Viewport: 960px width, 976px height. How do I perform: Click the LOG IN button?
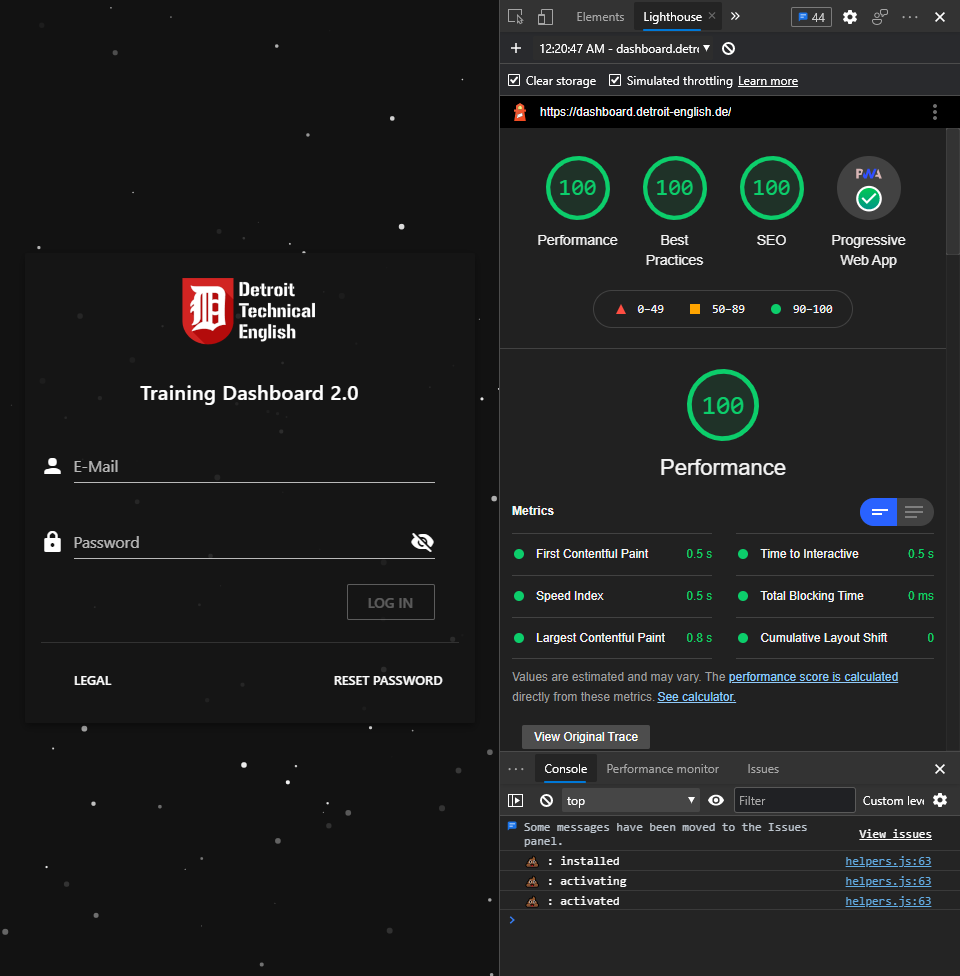click(390, 603)
